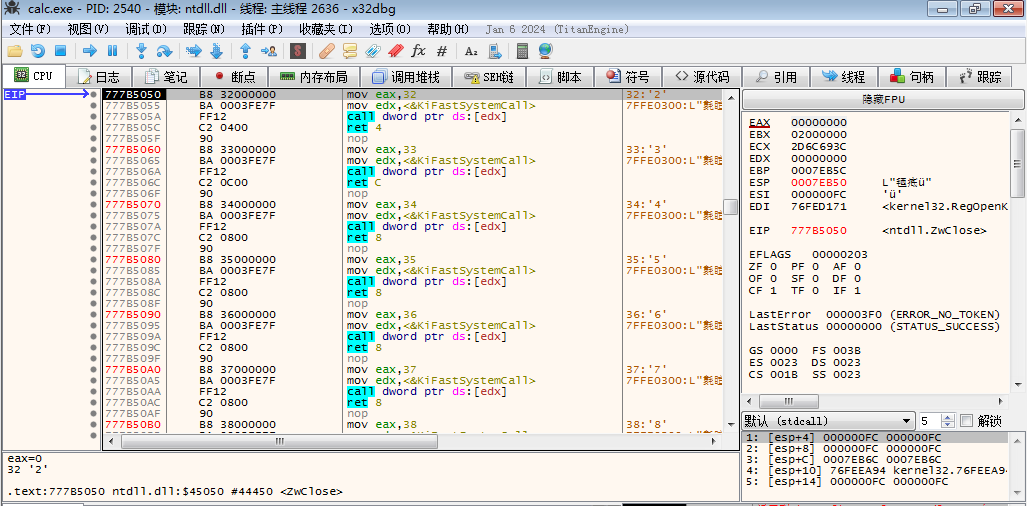Screen dimensions: 1027x506
Task: Open the Patches bandage icon
Action: click(x=327, y=50)
